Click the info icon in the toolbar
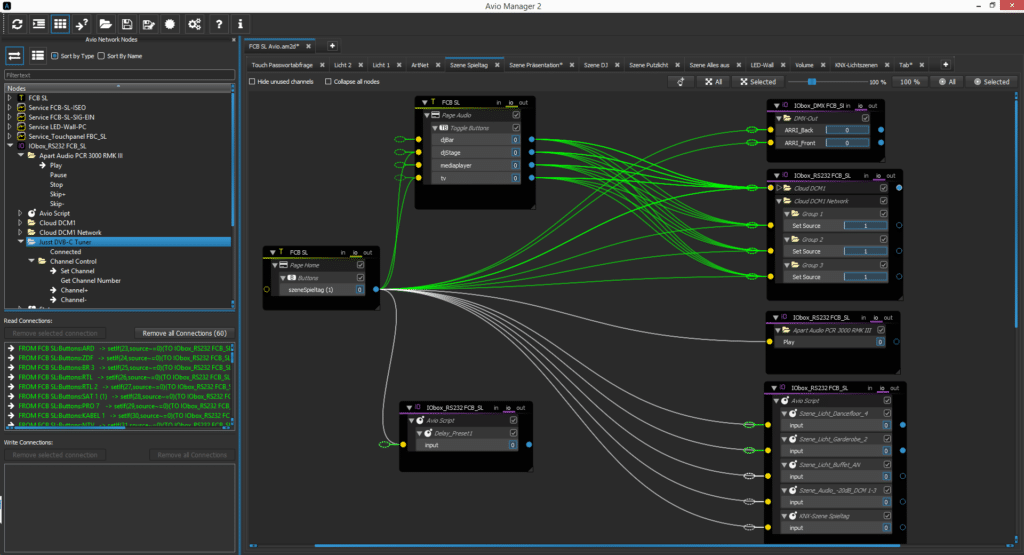The height and width of the screenshot is (555, 1024). tap(240, 23)
